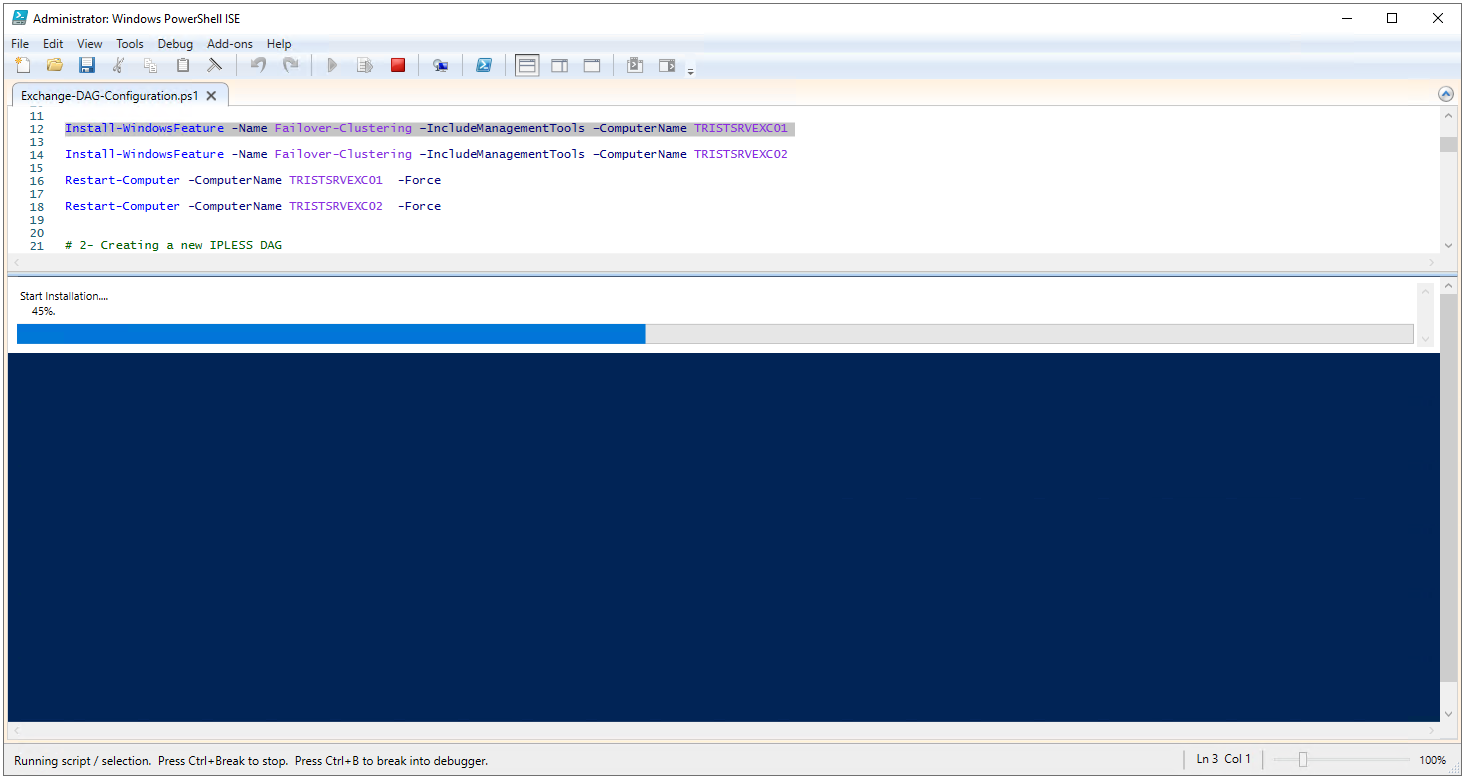Open a script with folder icon
The image size is (1463, 777).
point(55,65)
